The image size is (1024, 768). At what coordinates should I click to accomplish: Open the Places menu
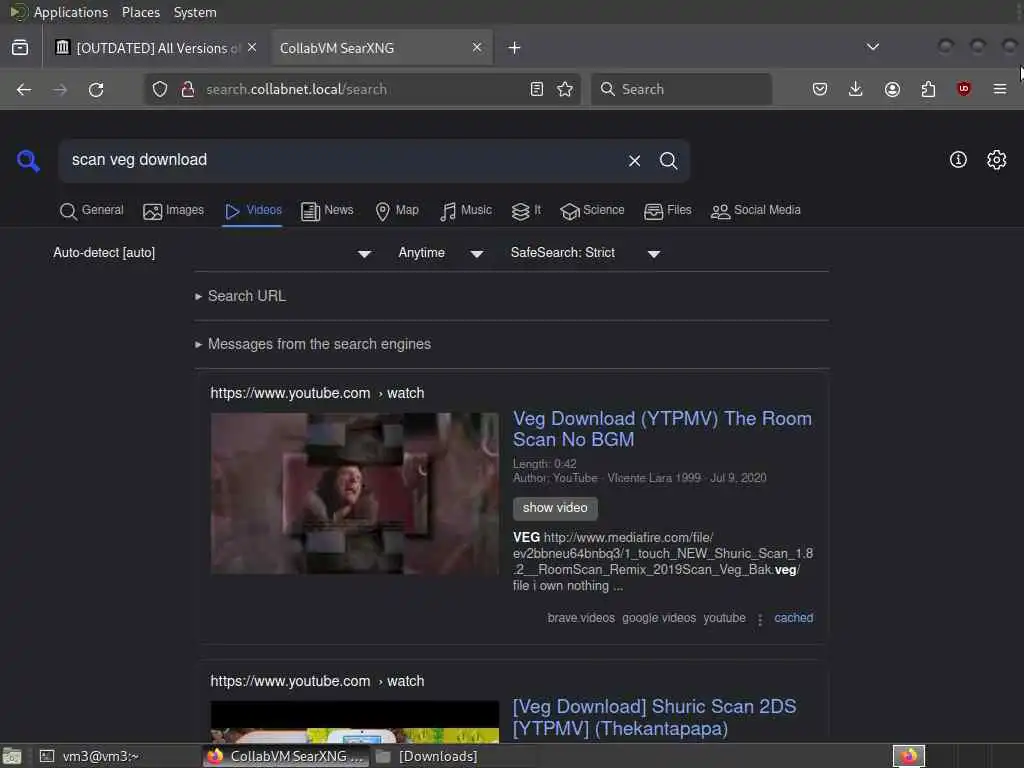(x=140, y=12)
